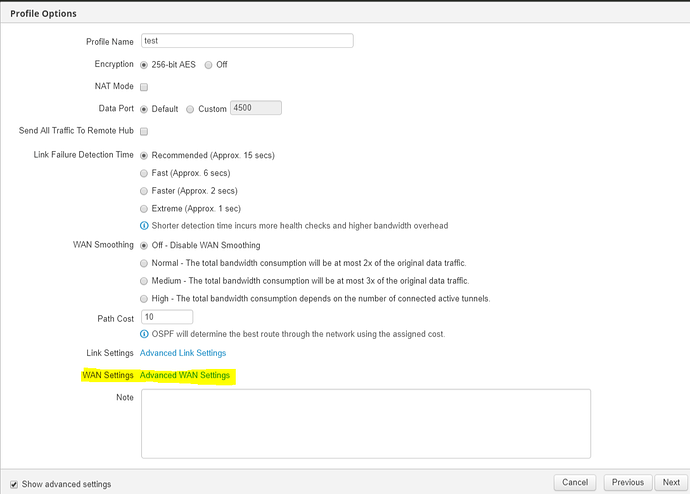Screen dimensions: 690x494
Task: Click the Profile Name text field
Action: (x=246, y=41)
